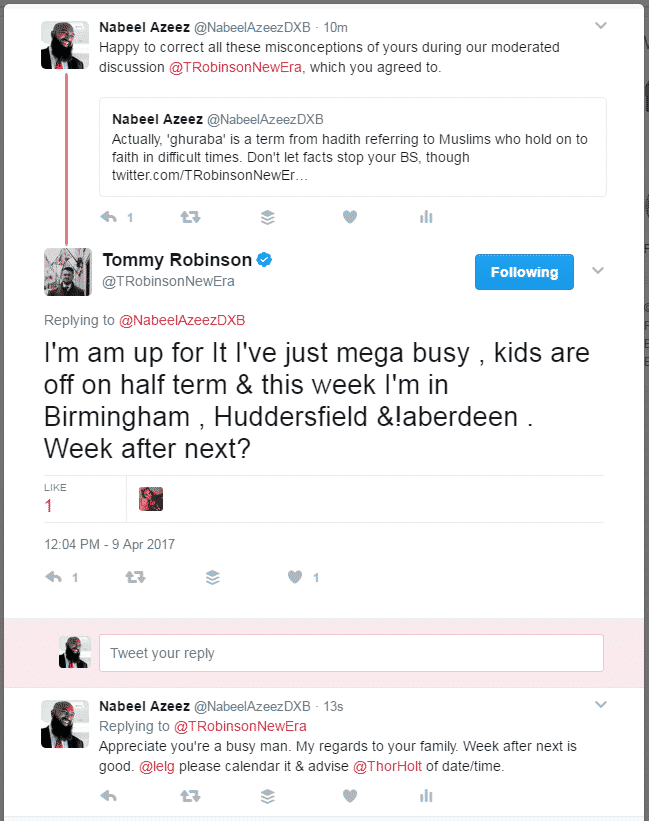Like Nabeel Azeez's top tweet

tap(349, 216)
